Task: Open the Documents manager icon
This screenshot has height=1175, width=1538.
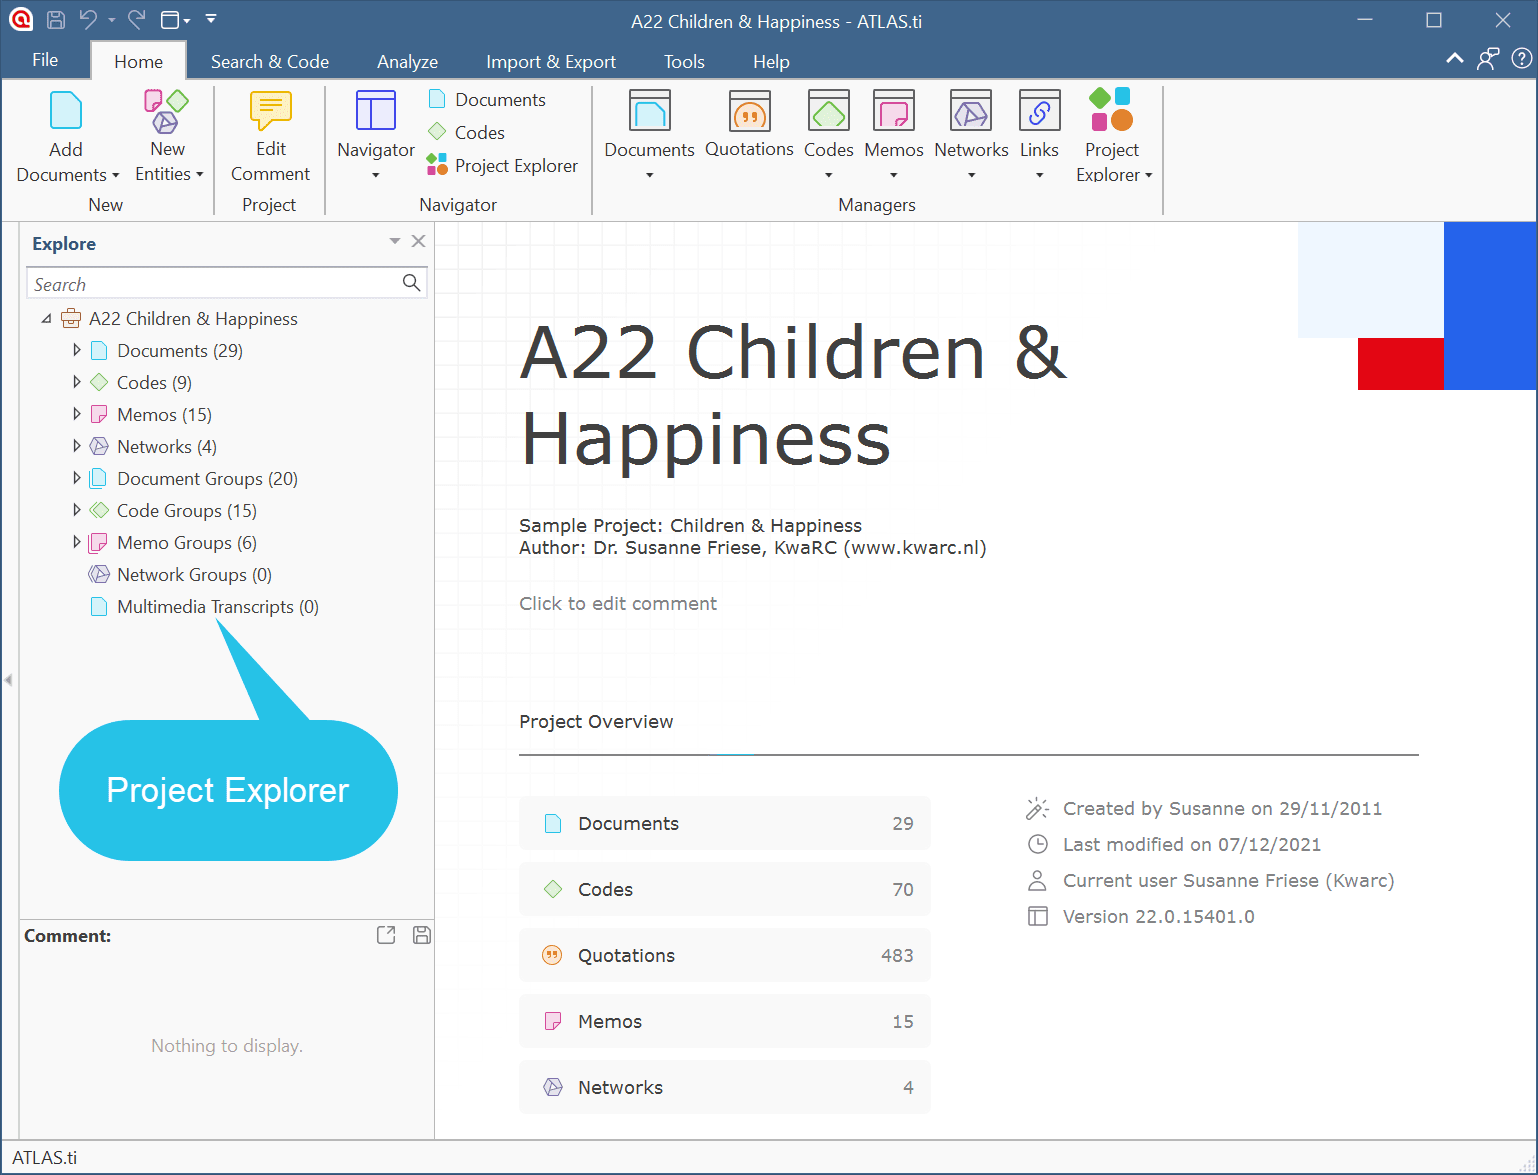Action: [649, 110]
